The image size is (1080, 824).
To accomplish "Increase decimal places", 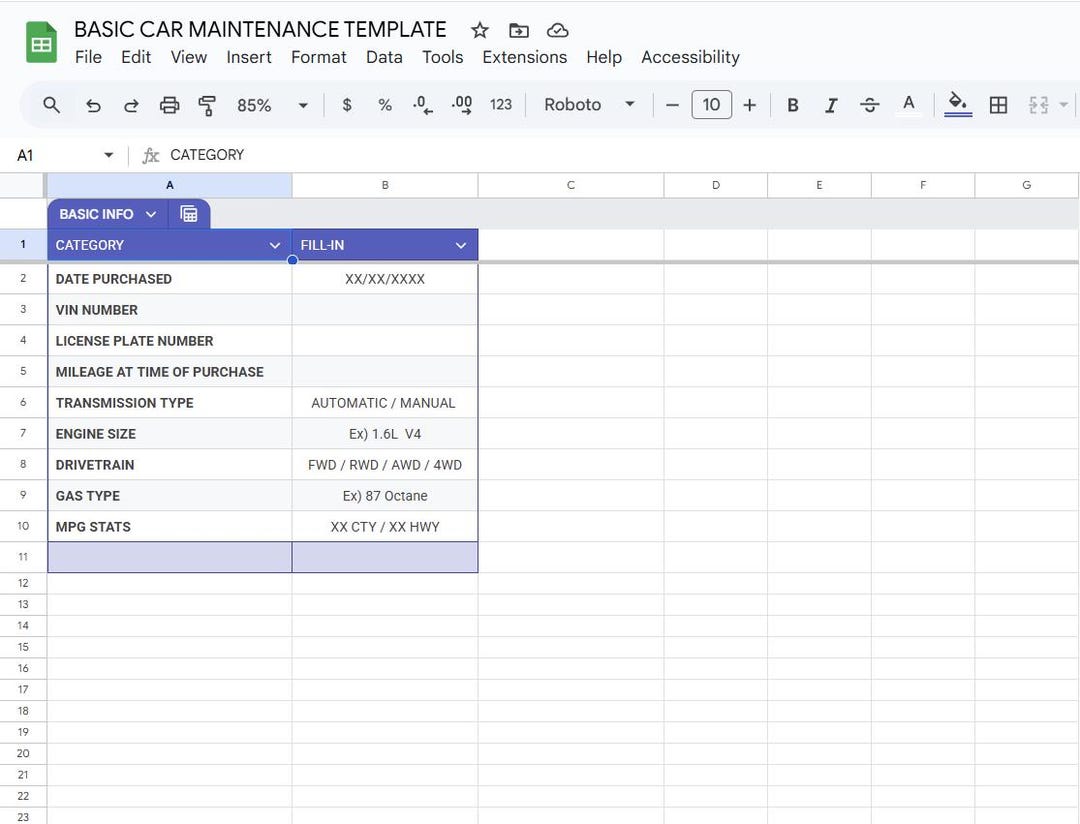I will [461, 105].
